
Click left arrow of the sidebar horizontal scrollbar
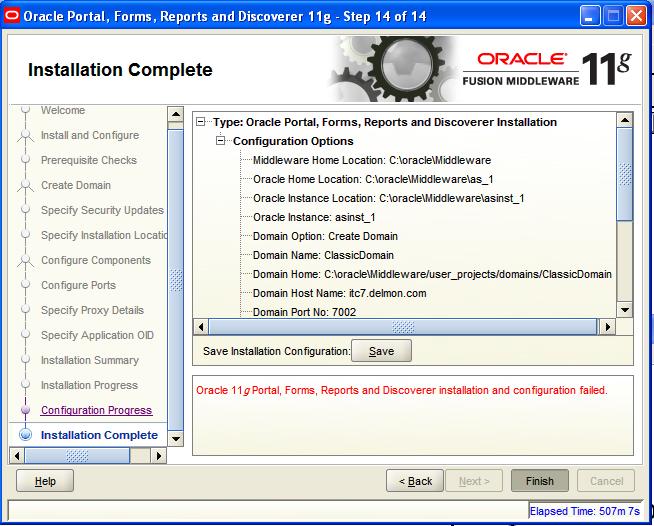click(x=16, y=455)
